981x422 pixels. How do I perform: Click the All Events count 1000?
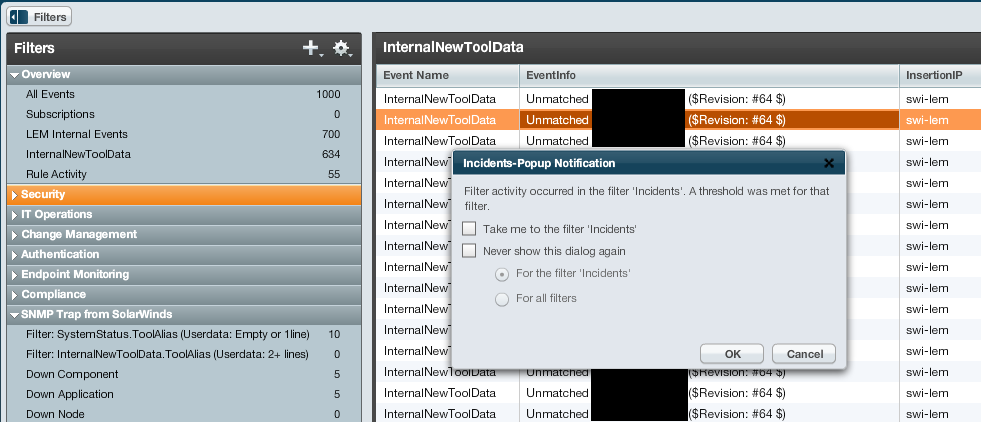[x=328, y=94]
